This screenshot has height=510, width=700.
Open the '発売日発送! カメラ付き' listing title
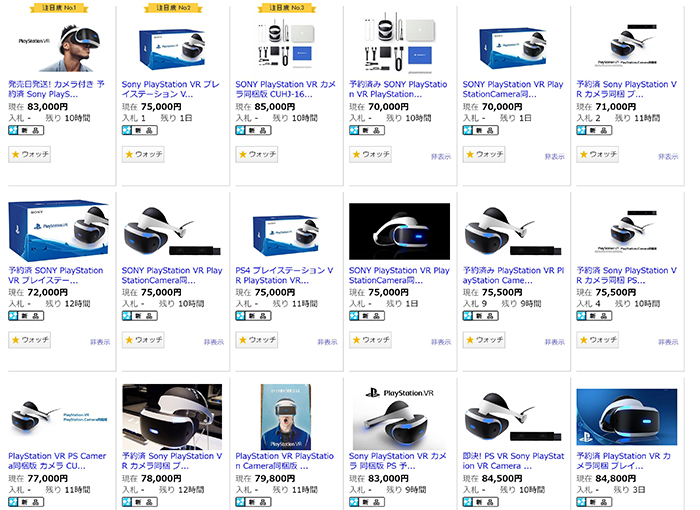(x=55, y=89)
